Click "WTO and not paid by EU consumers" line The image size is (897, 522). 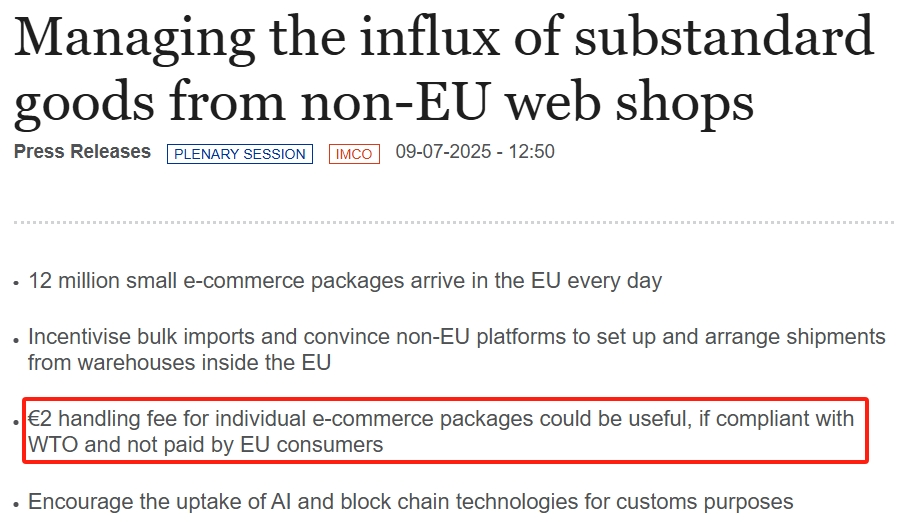coord(205,445)
